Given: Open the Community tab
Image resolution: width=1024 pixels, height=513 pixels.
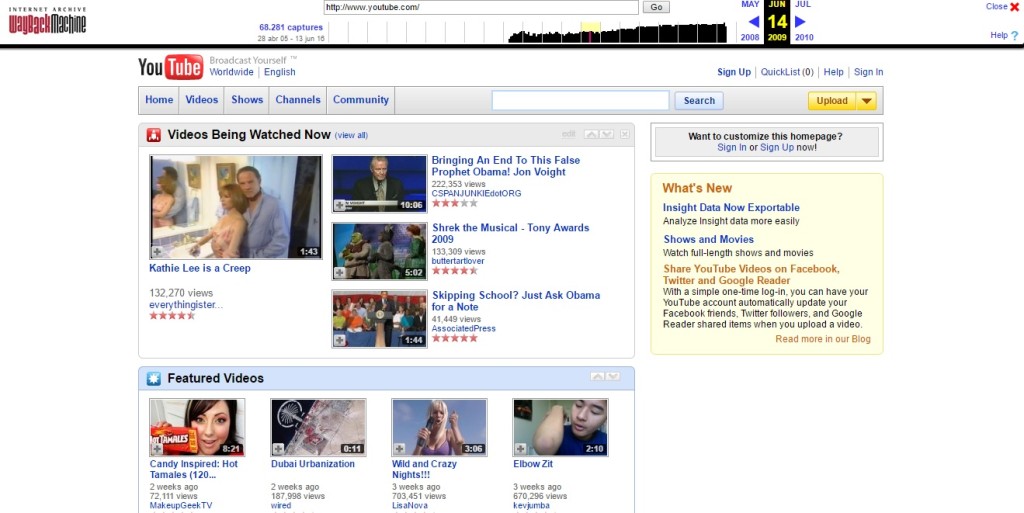Looking at the screenshot, I should [360, 100].
